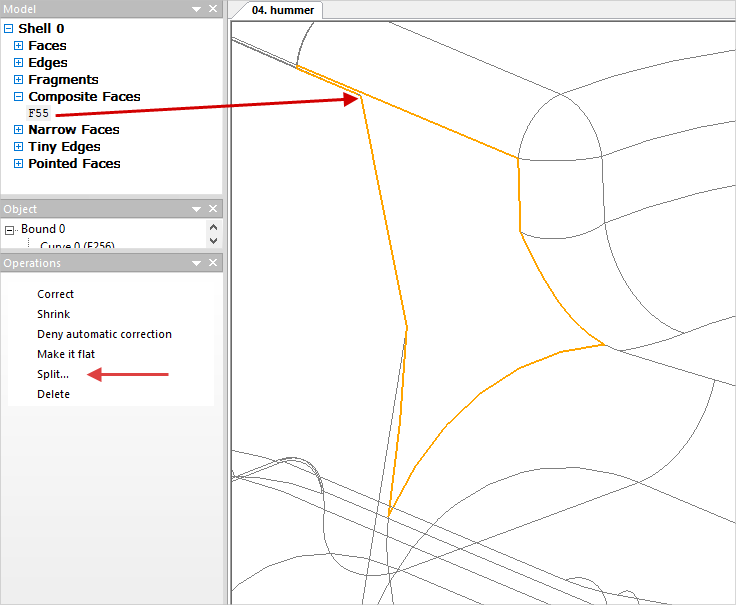736x605 pixels.
Task: Expand the Narrow Faces node
Action: coord(18,130)
